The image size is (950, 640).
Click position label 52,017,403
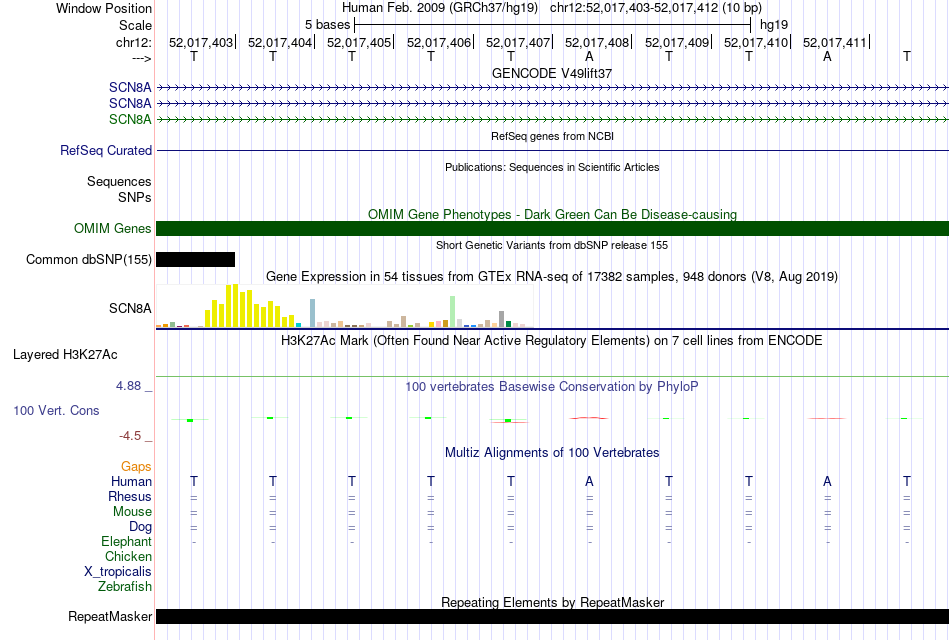pyautogui.click(x=201, y=42)
